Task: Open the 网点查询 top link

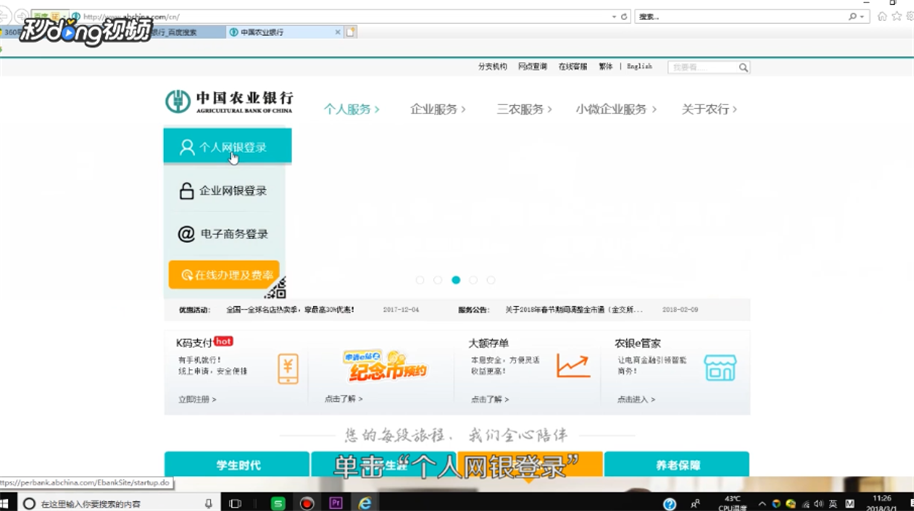Action: point(532,66)
